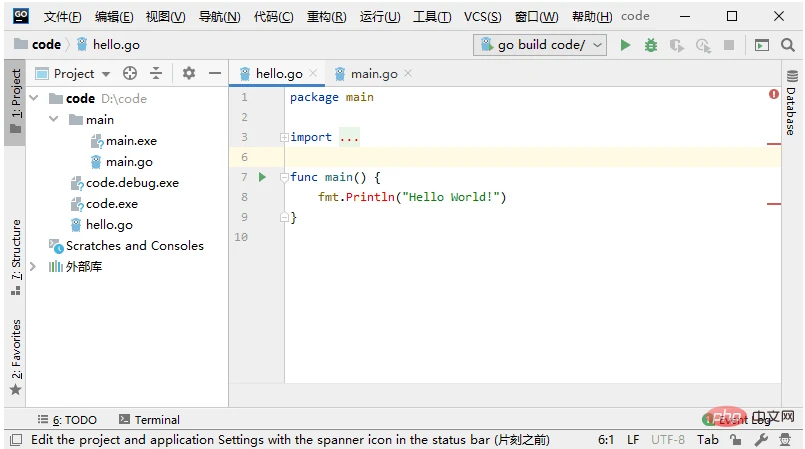This screenshot has height=449, width=805.
Task: Hide the Project panel with the minus icon
Action: pos(215,73)
